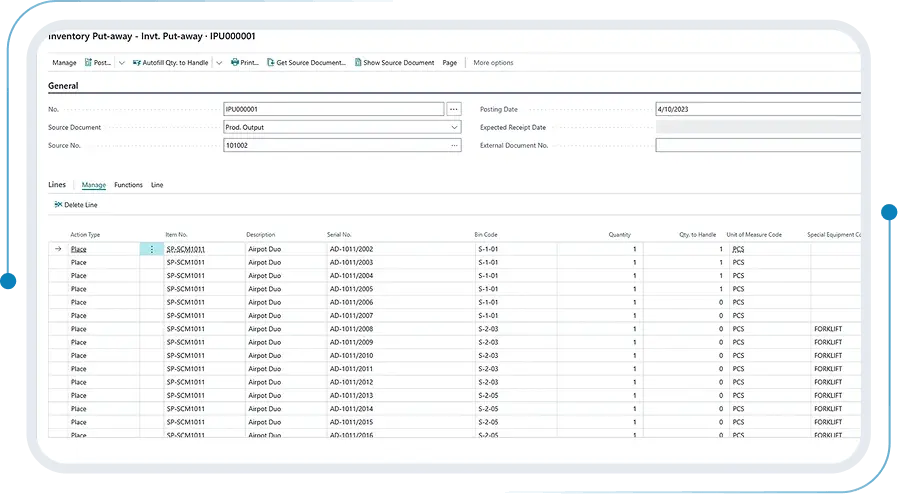Viewport: 898px width, 494px height.
Task: Click Qty. to Handle in AD-1011/2004 row
Action: tap(721, 276)
